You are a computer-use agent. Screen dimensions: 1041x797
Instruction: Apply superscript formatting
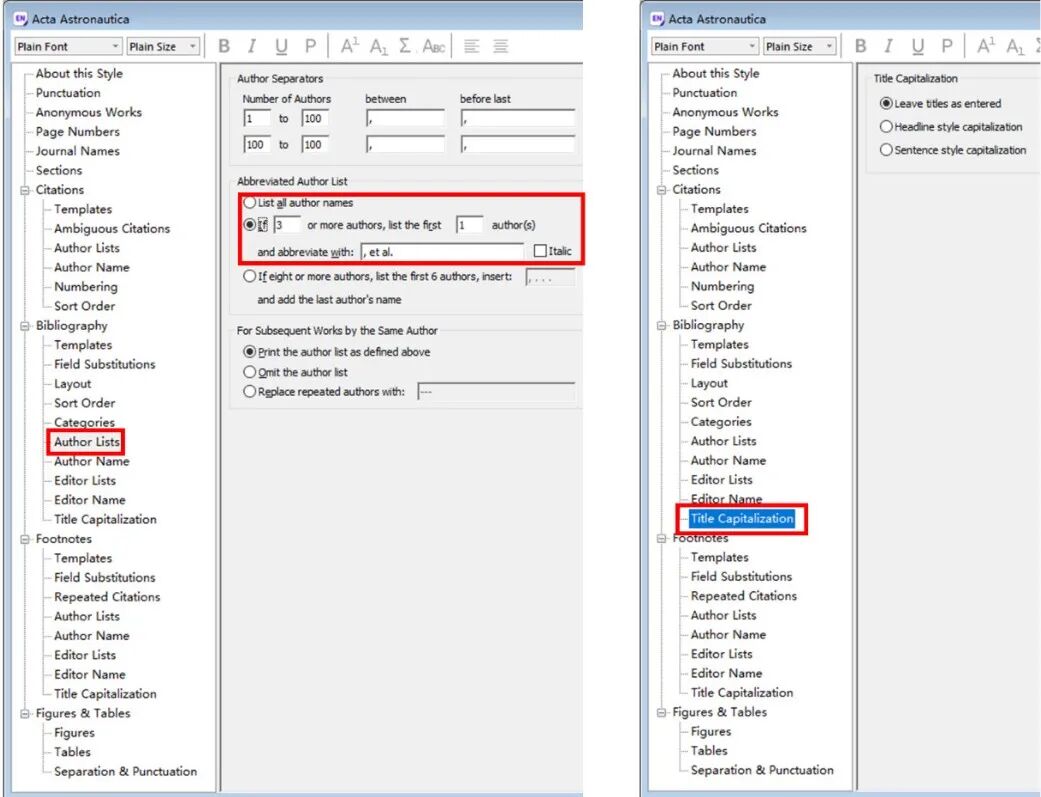click(x=349, y=45)
